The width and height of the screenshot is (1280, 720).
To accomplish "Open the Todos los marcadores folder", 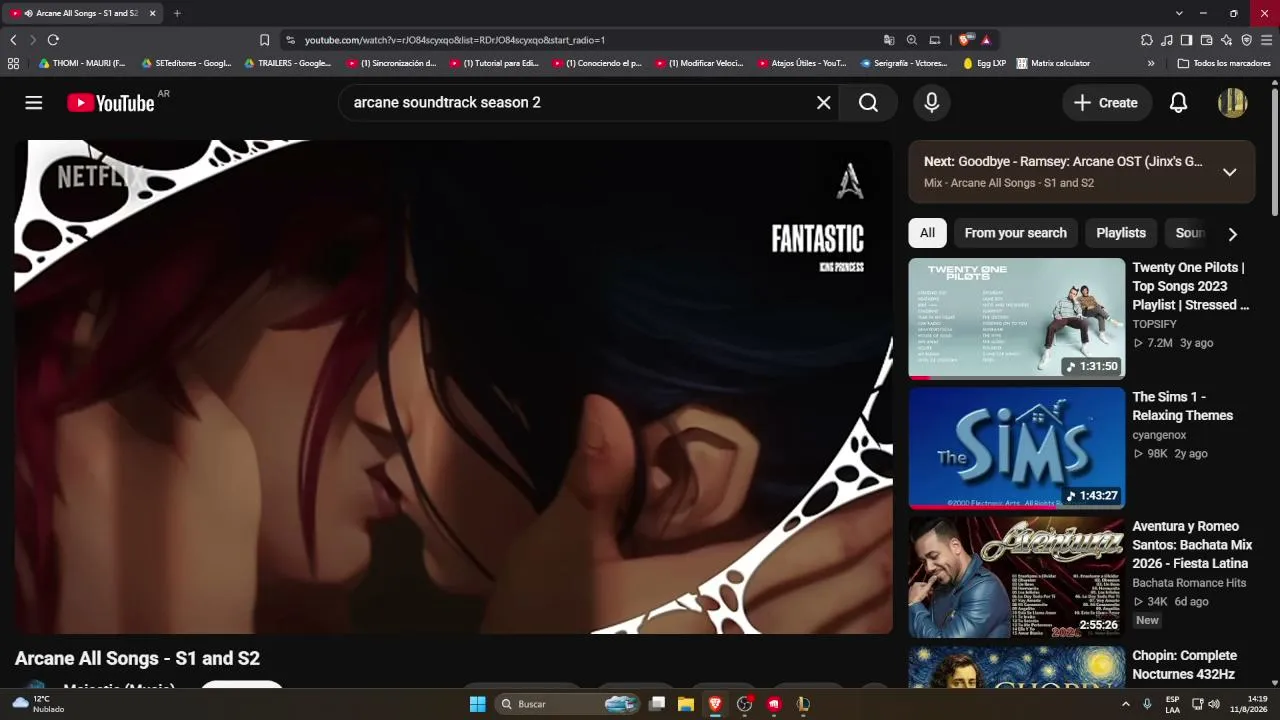I will [1224, 63].
